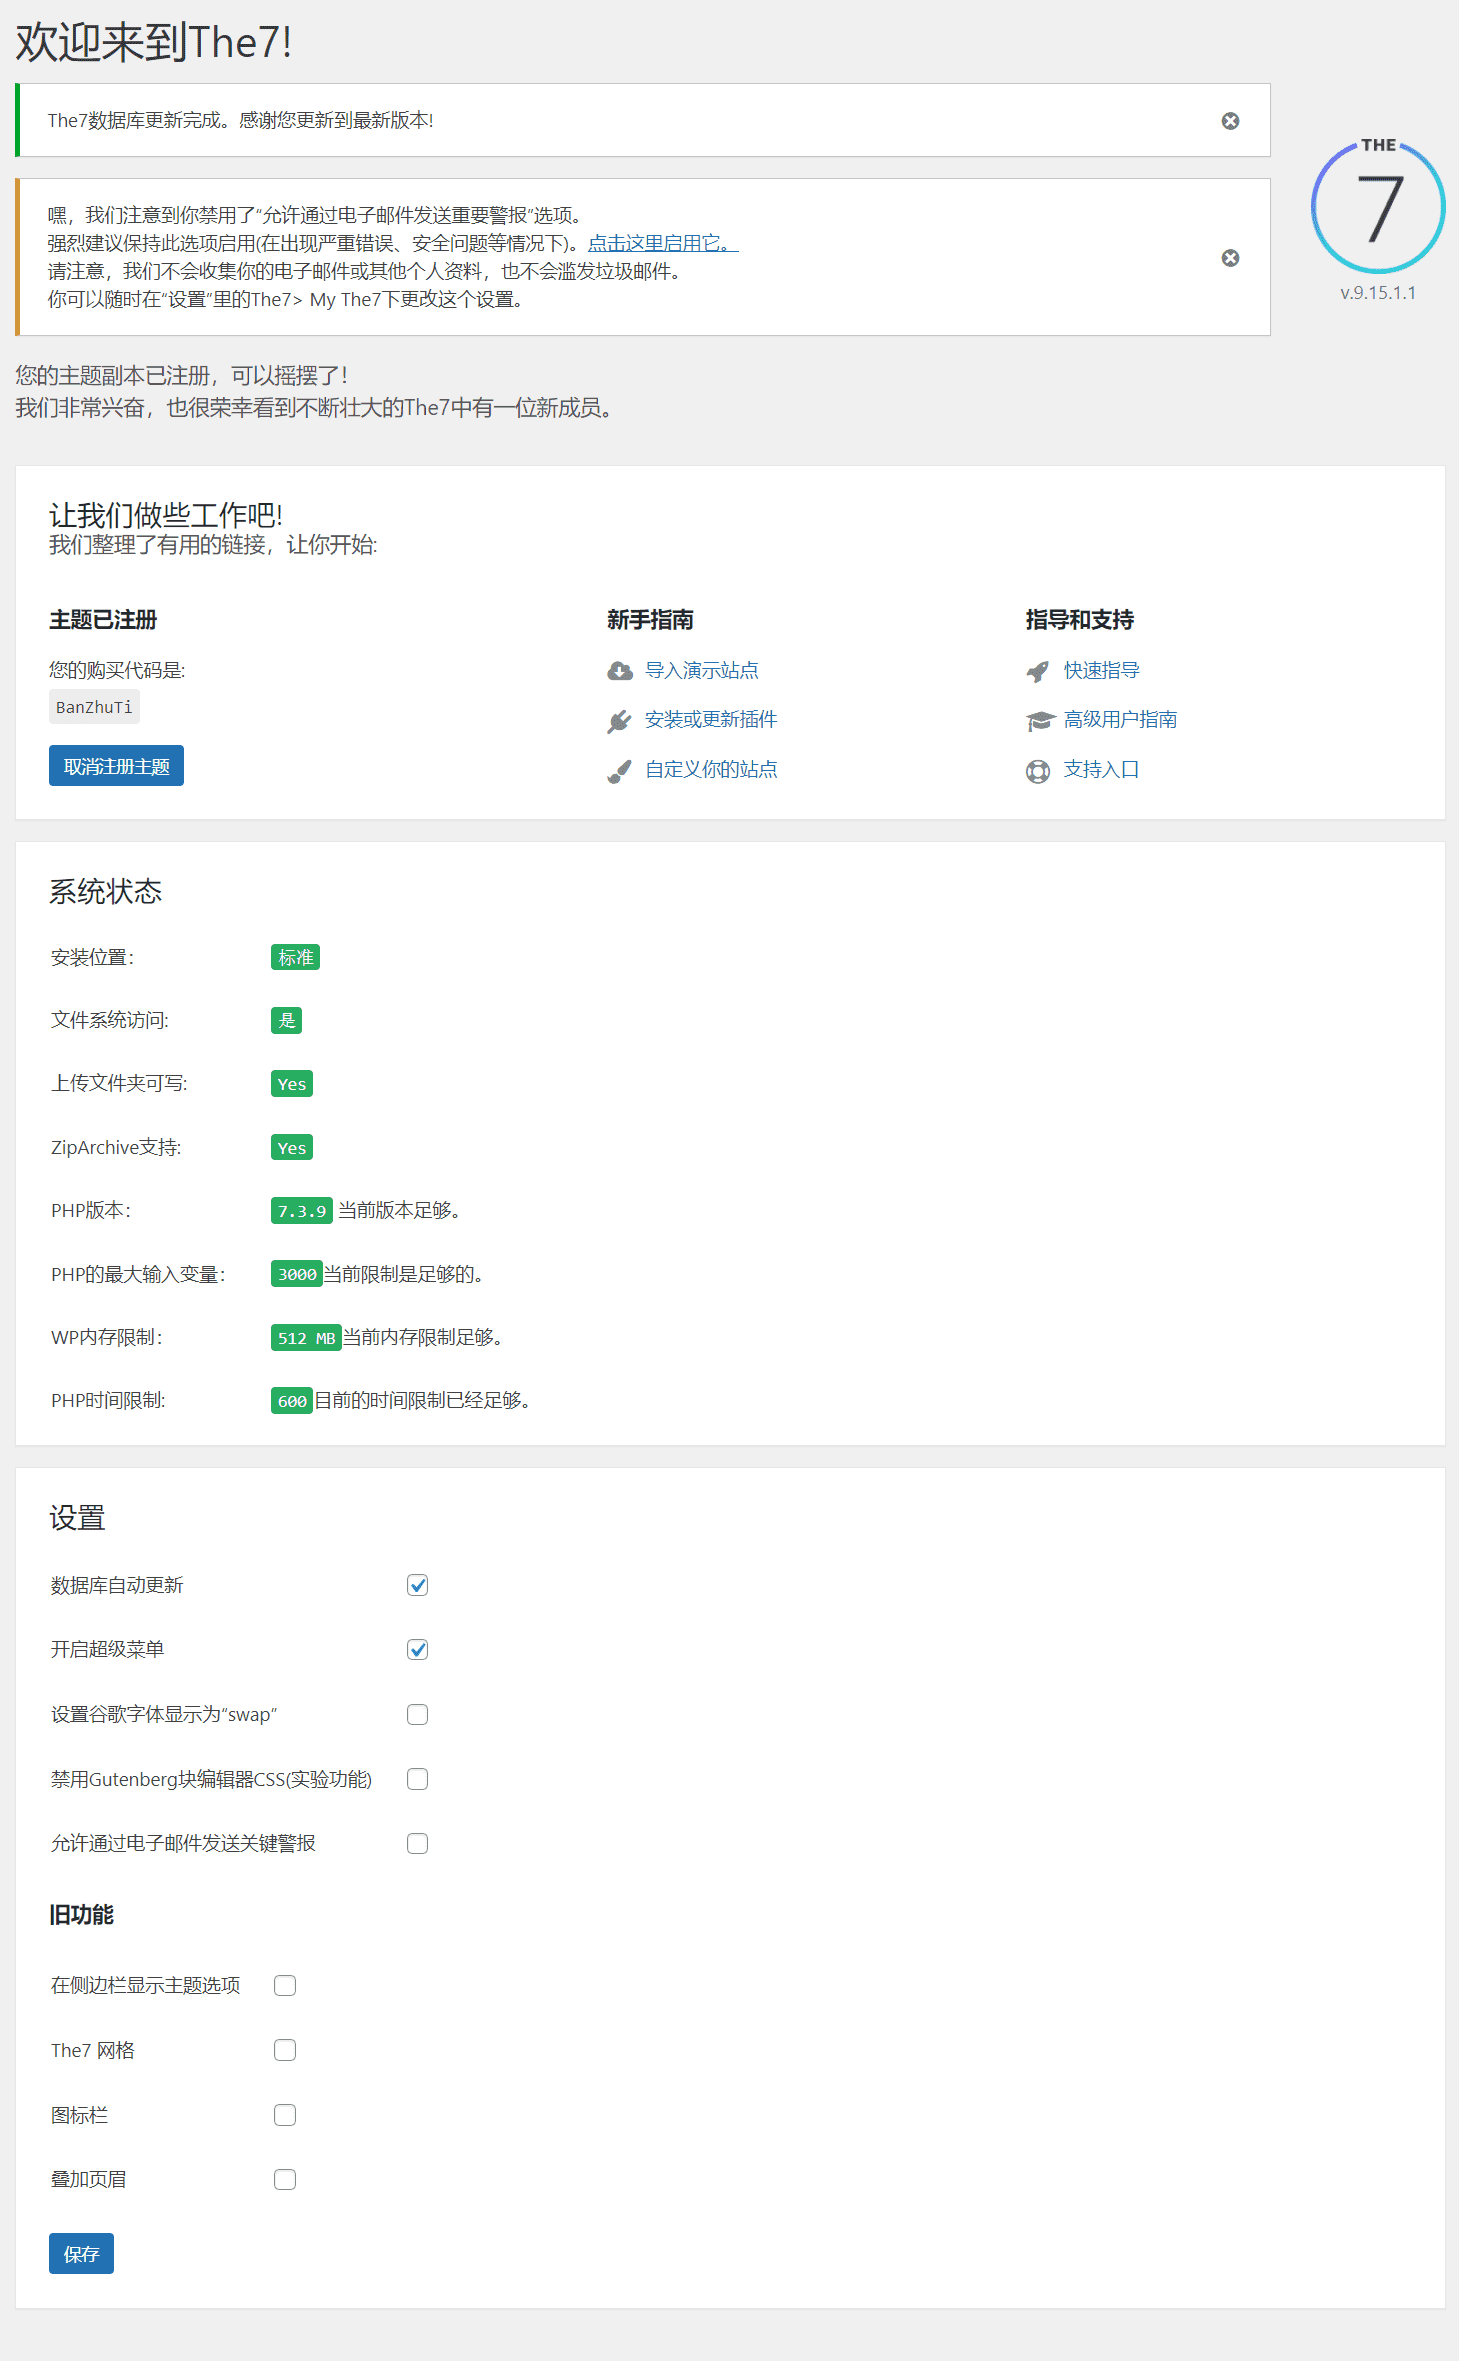Dismiss the database update complete notice

[1230, 121]
